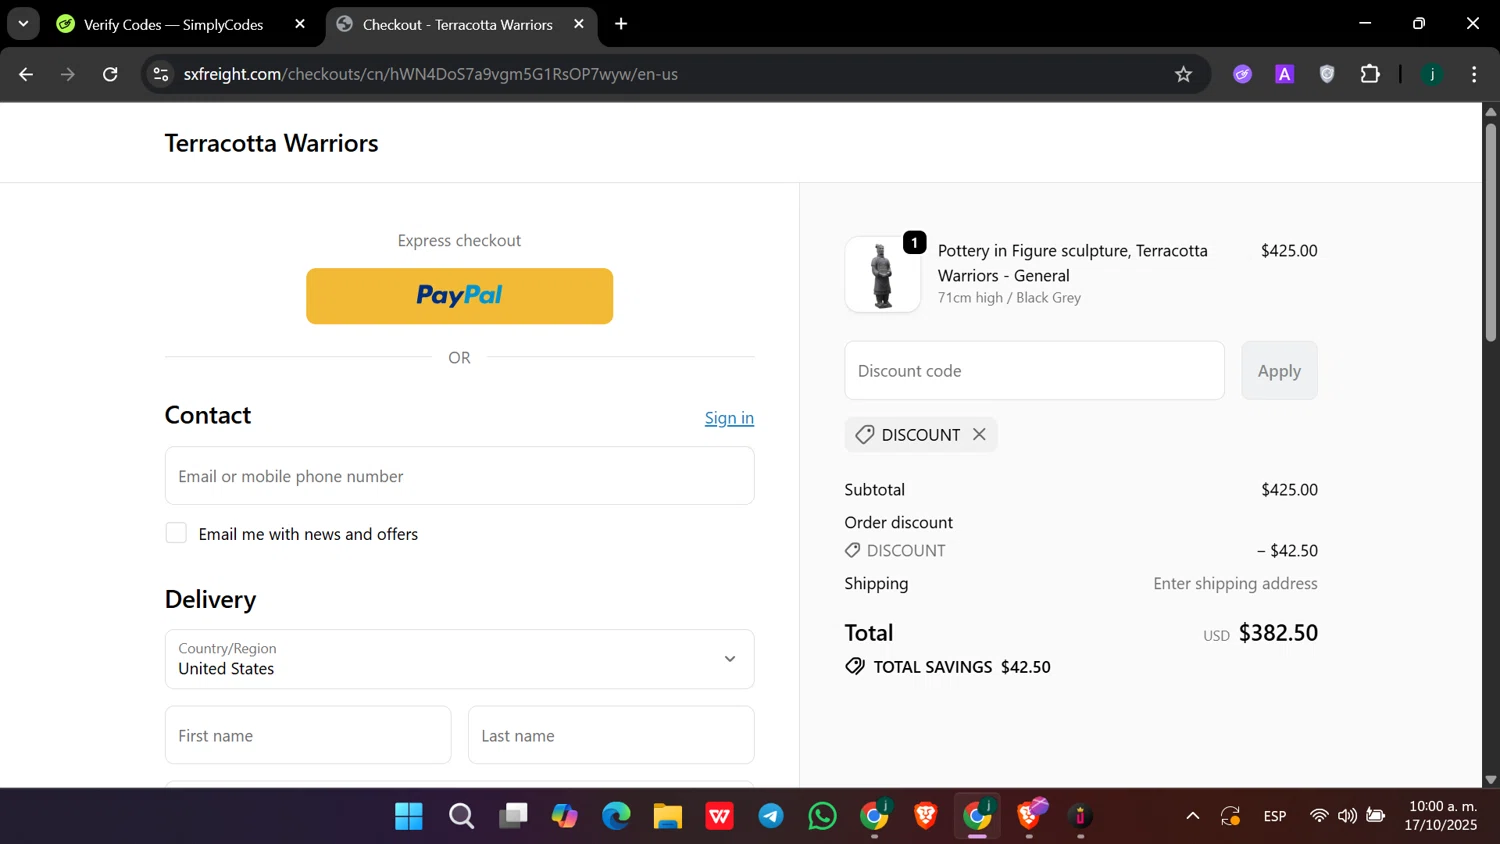Click the Apply discount button

point(1279,371)
